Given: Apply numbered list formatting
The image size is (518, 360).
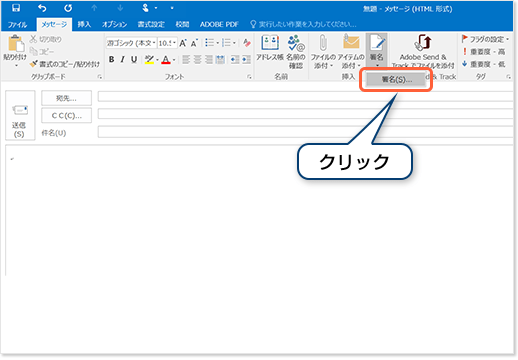Looking at the screenshot, I should [226, 43].
